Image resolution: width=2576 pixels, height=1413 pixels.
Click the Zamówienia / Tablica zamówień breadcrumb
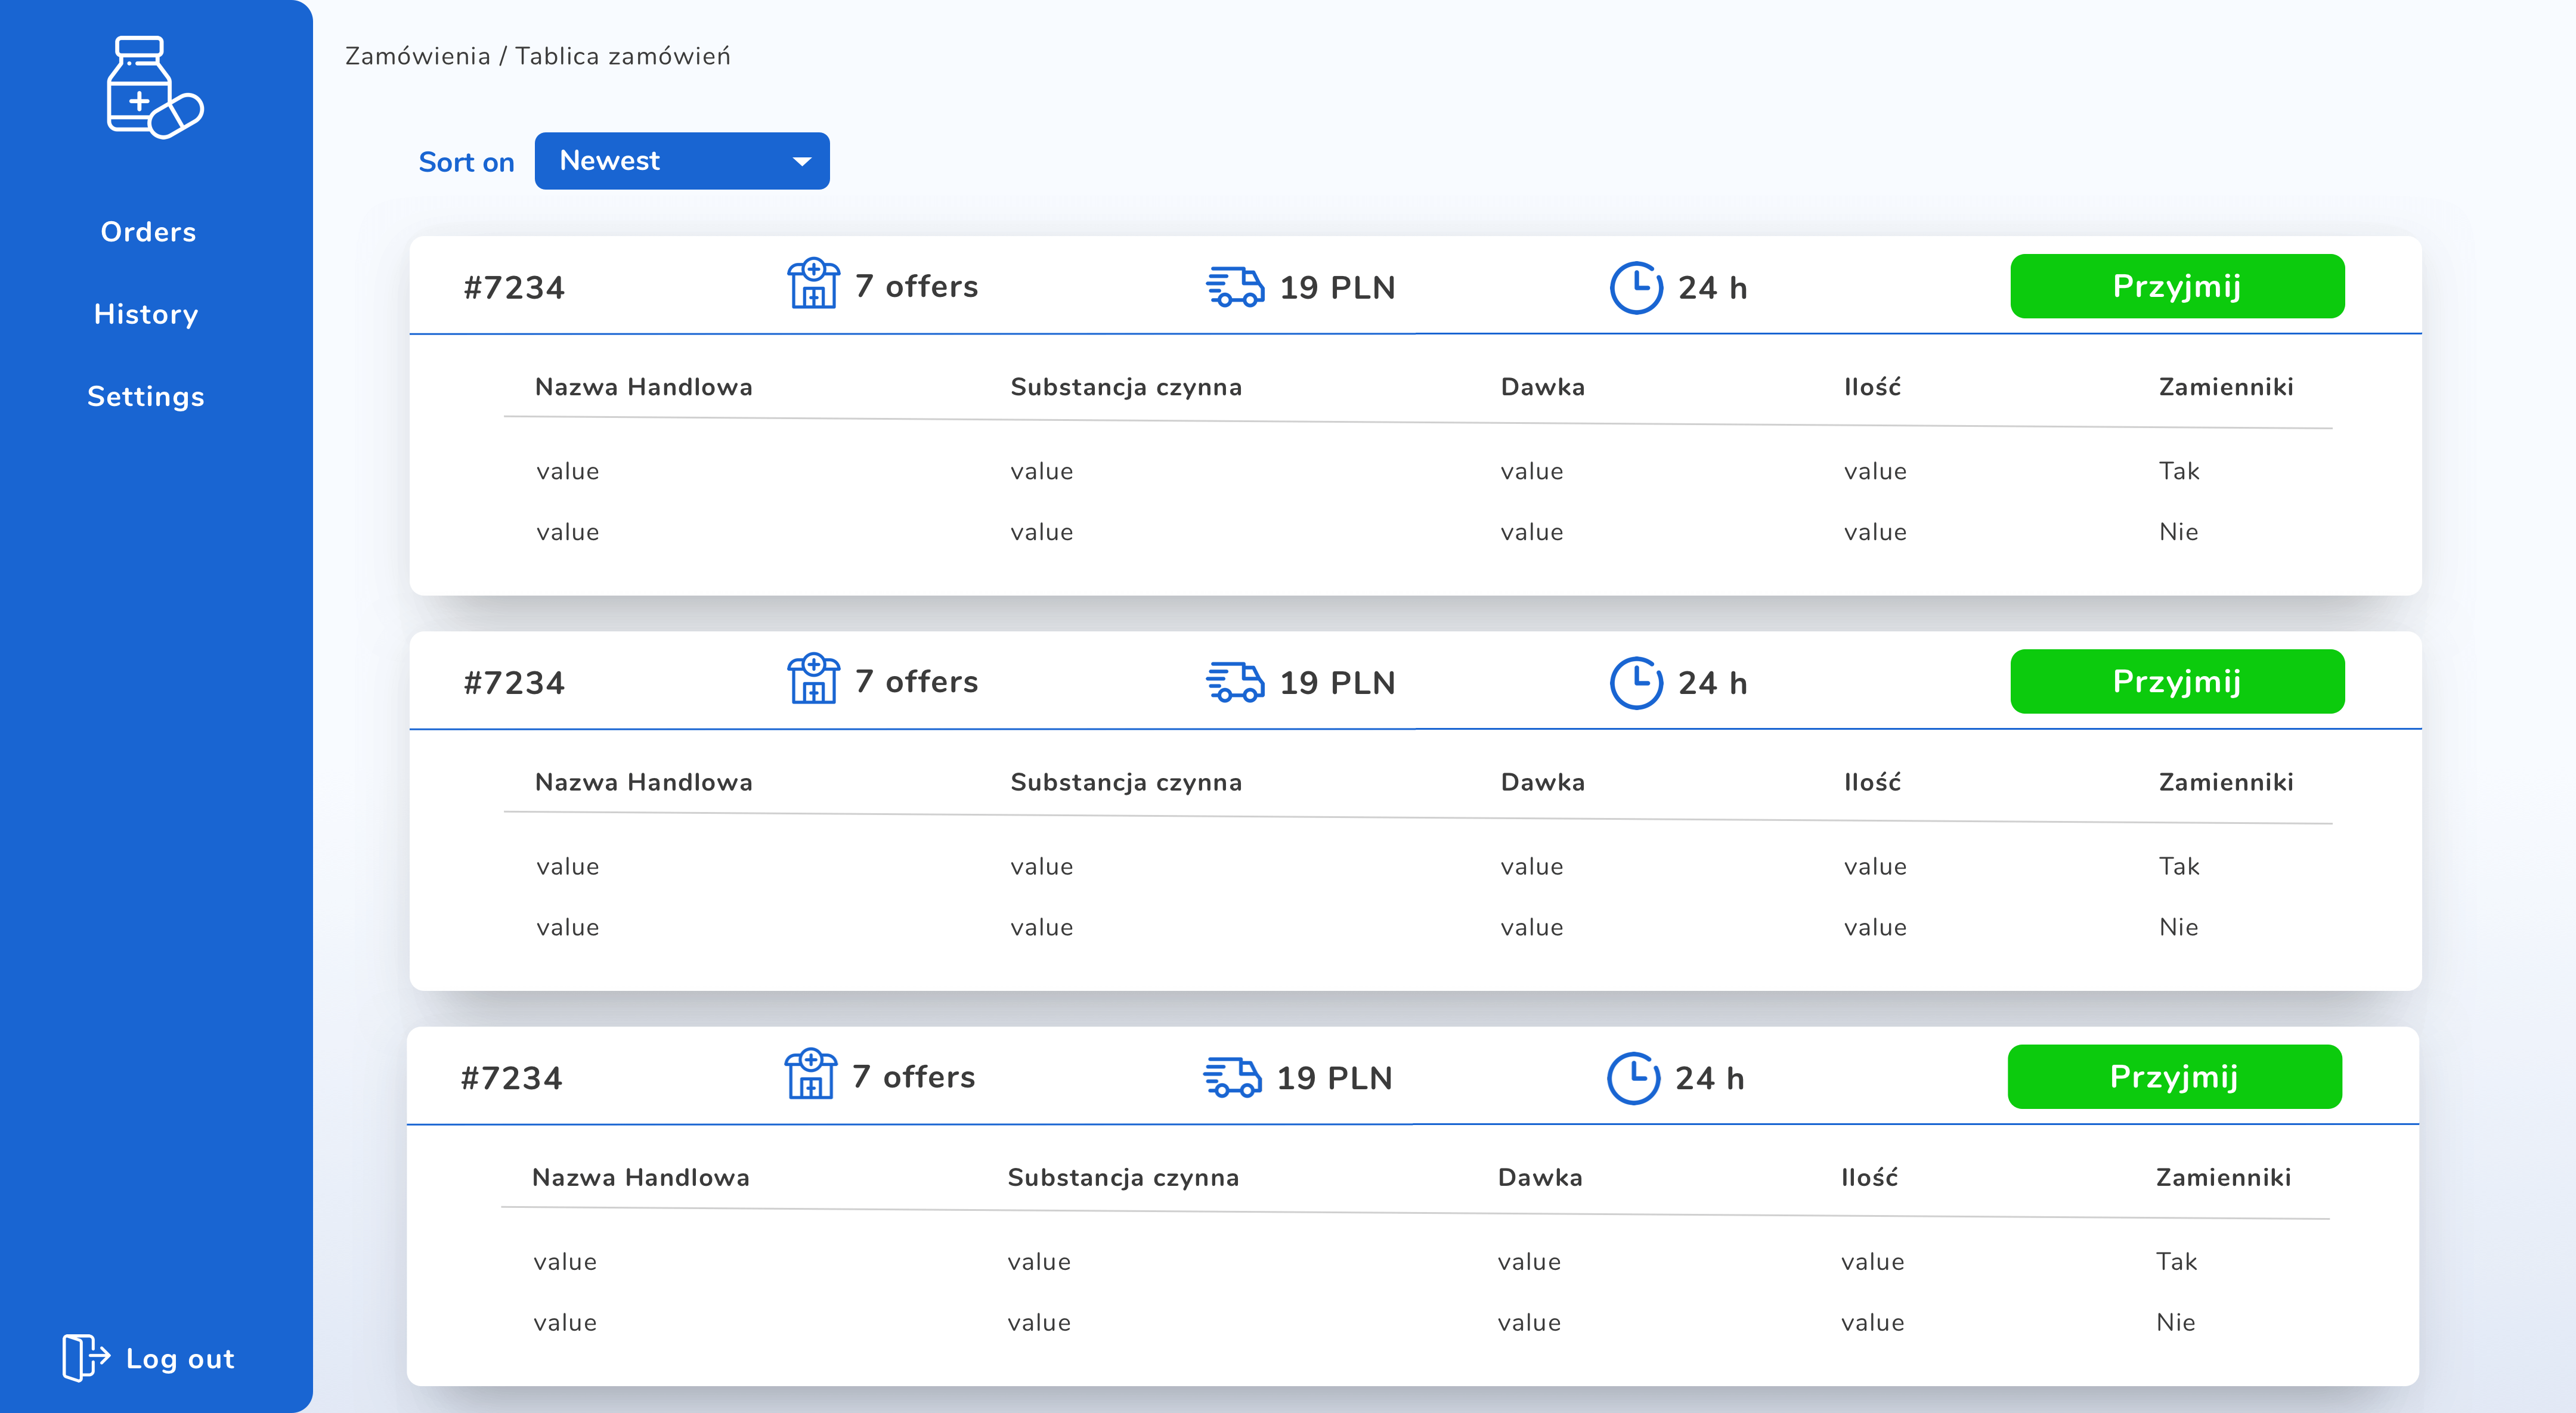tap(538, 56)
